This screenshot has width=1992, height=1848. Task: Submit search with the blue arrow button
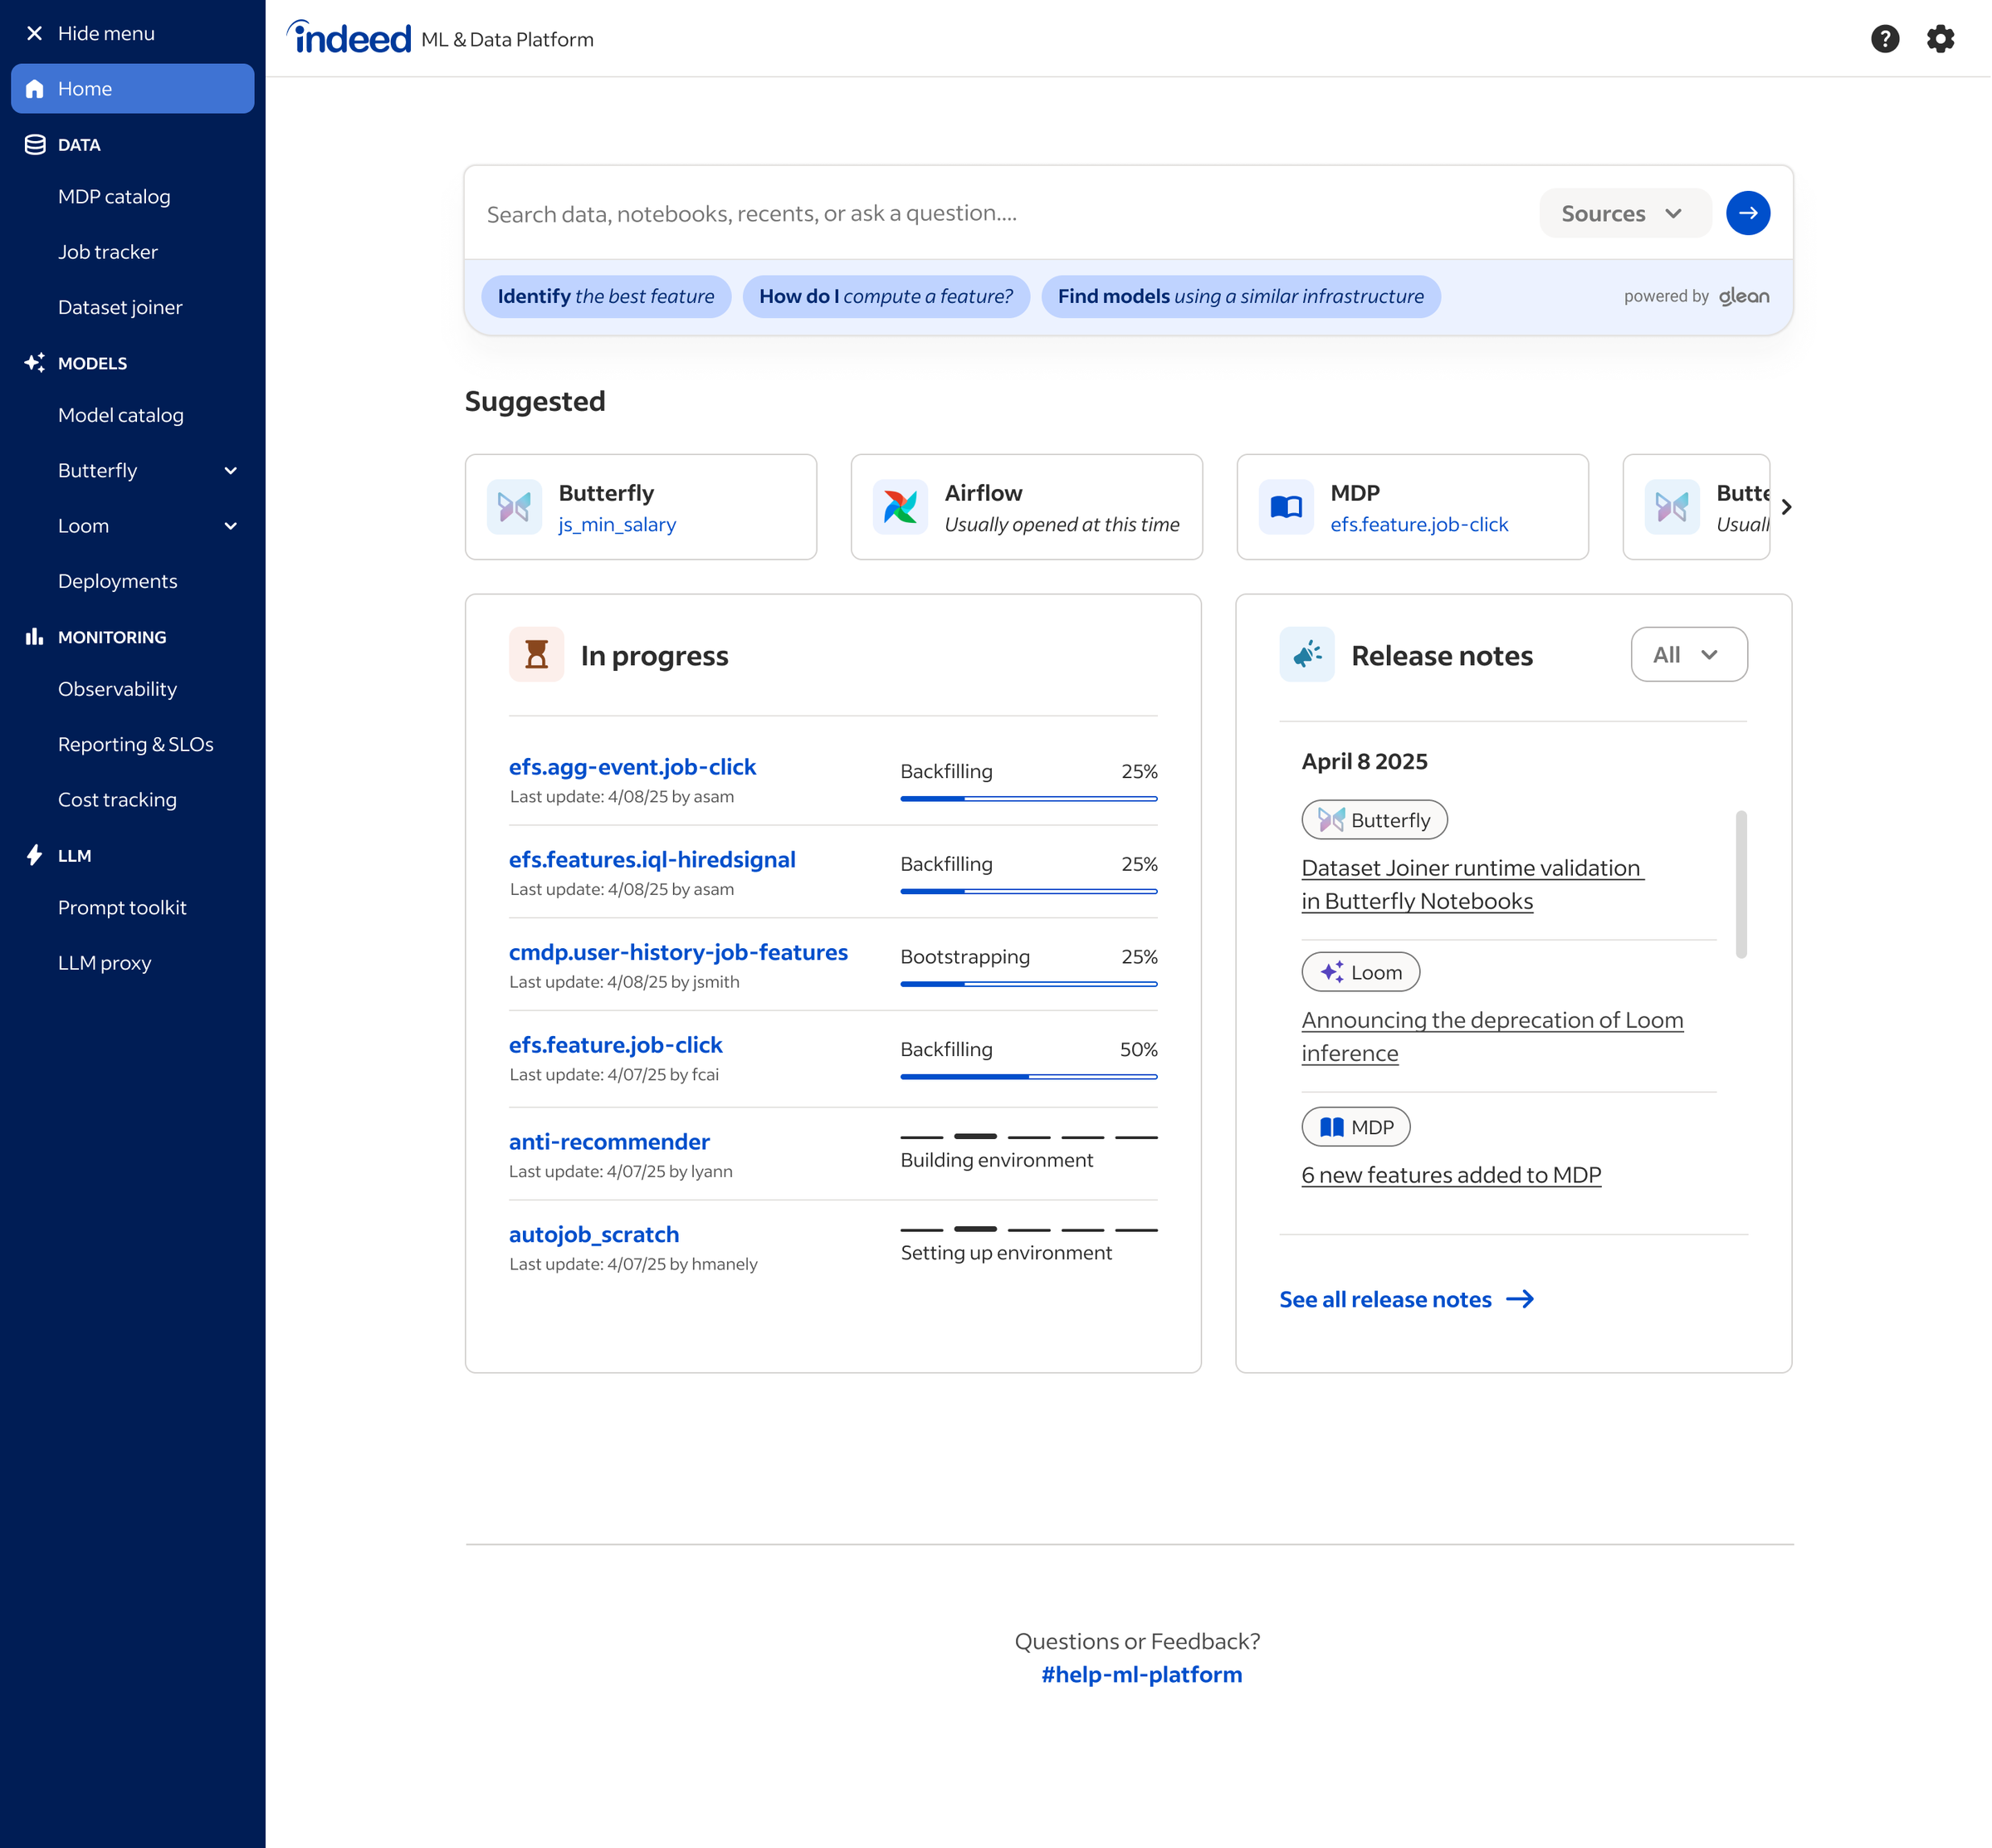(x=1747, y=213)
